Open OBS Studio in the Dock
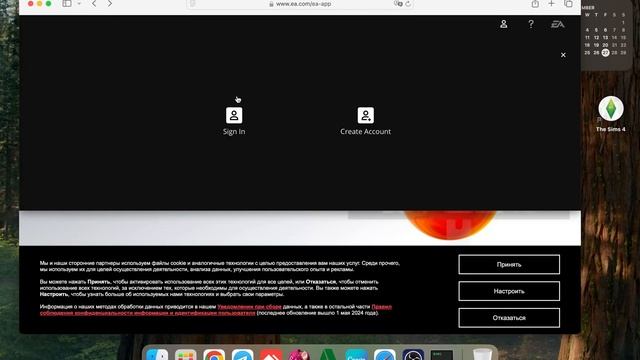The image size is (640, 360). click(413, 354)
